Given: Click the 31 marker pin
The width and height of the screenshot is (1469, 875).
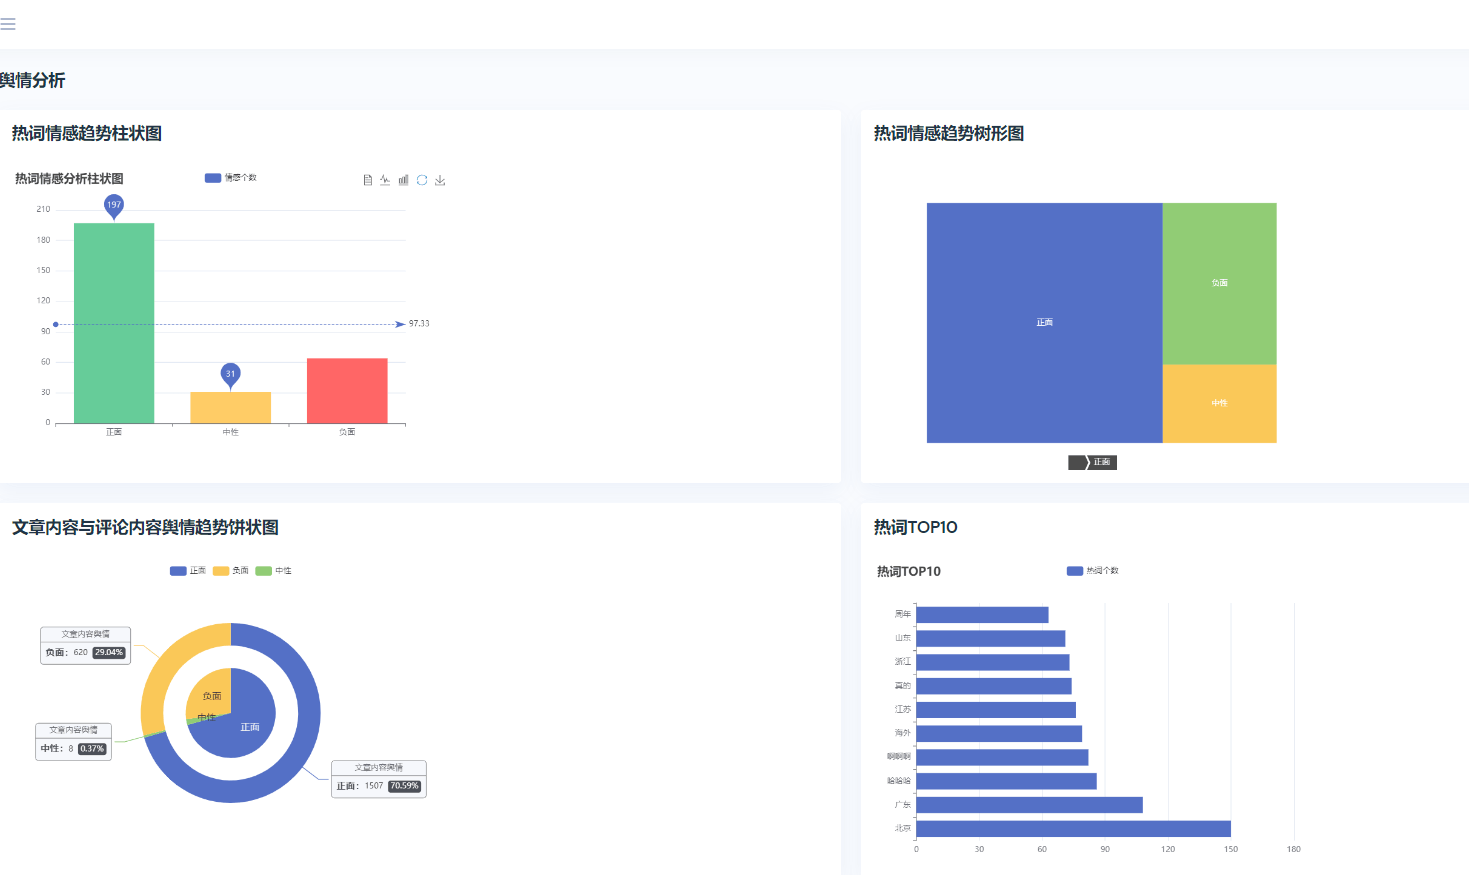Looking at the screenshot, I should [x=231, y=375].
